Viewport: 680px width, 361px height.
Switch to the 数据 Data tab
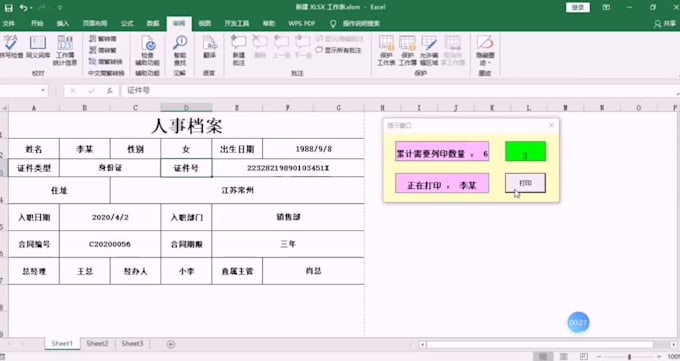point(153,23)
